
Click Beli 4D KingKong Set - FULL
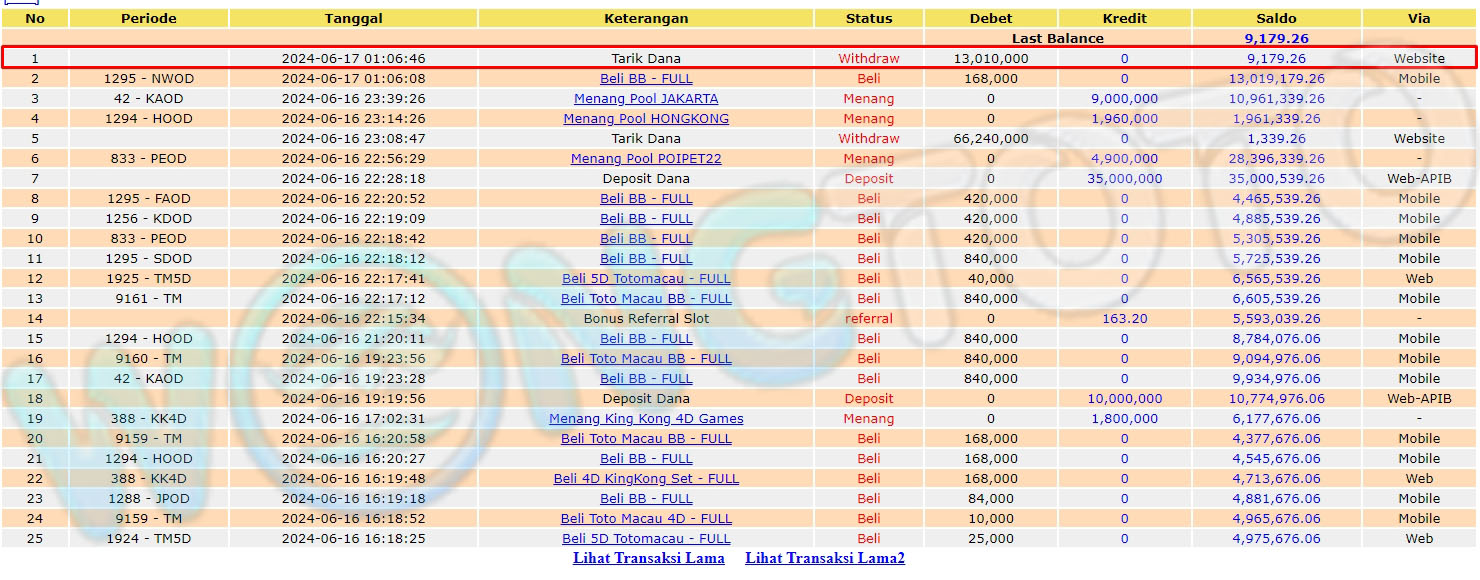coord(646,479)
